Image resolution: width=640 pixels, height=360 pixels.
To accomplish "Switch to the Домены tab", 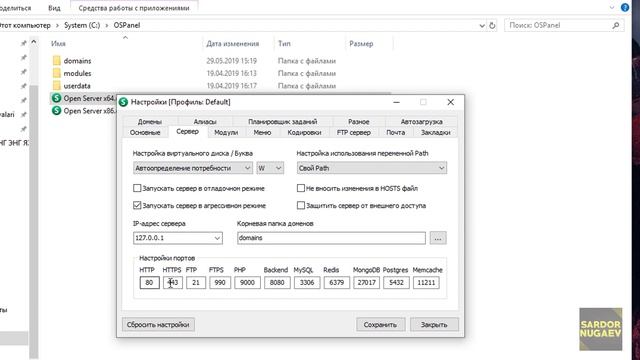I will click(150, 122).
